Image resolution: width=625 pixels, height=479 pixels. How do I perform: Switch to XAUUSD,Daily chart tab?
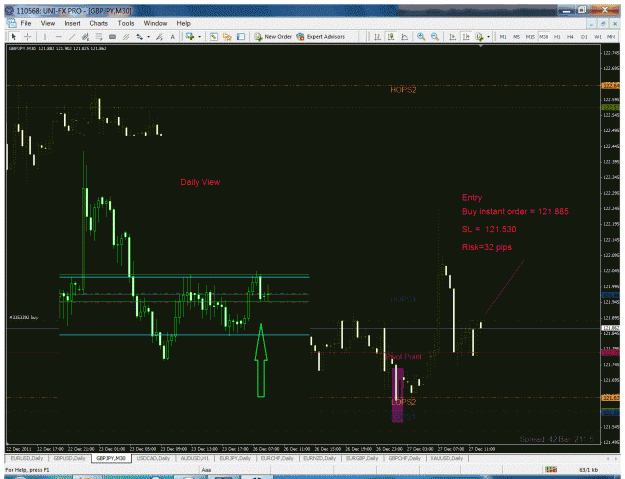click(446, 458)
